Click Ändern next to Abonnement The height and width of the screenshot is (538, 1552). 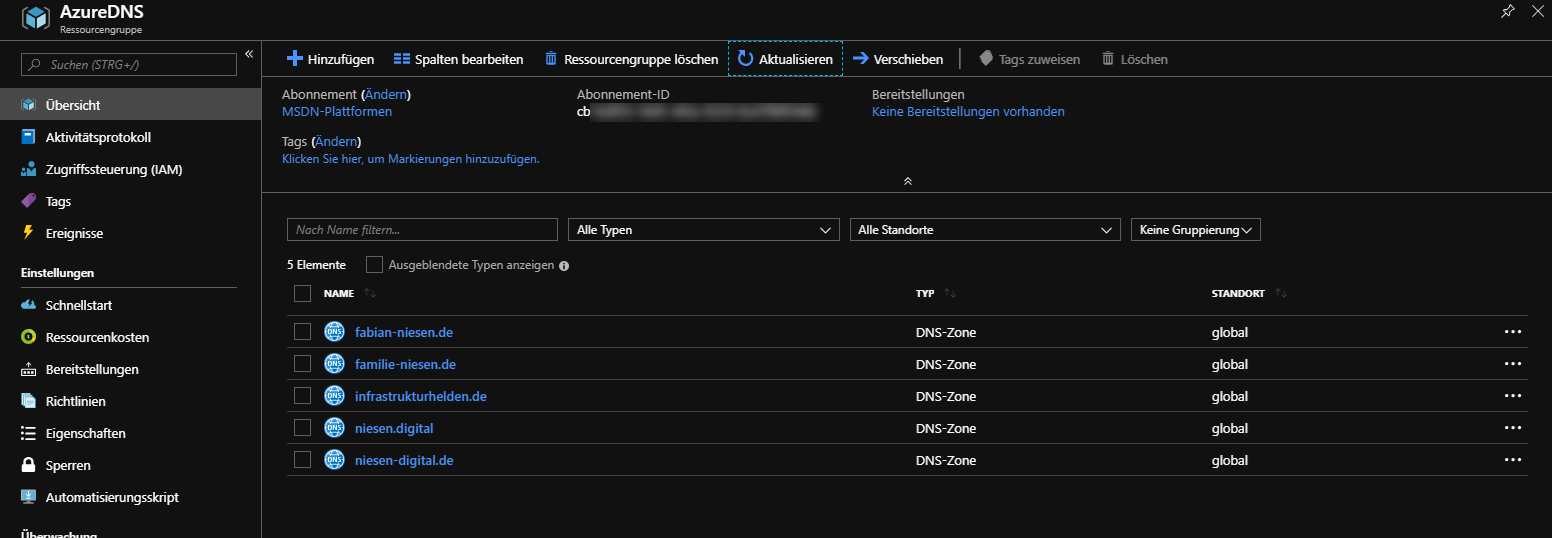coord(386,94)
